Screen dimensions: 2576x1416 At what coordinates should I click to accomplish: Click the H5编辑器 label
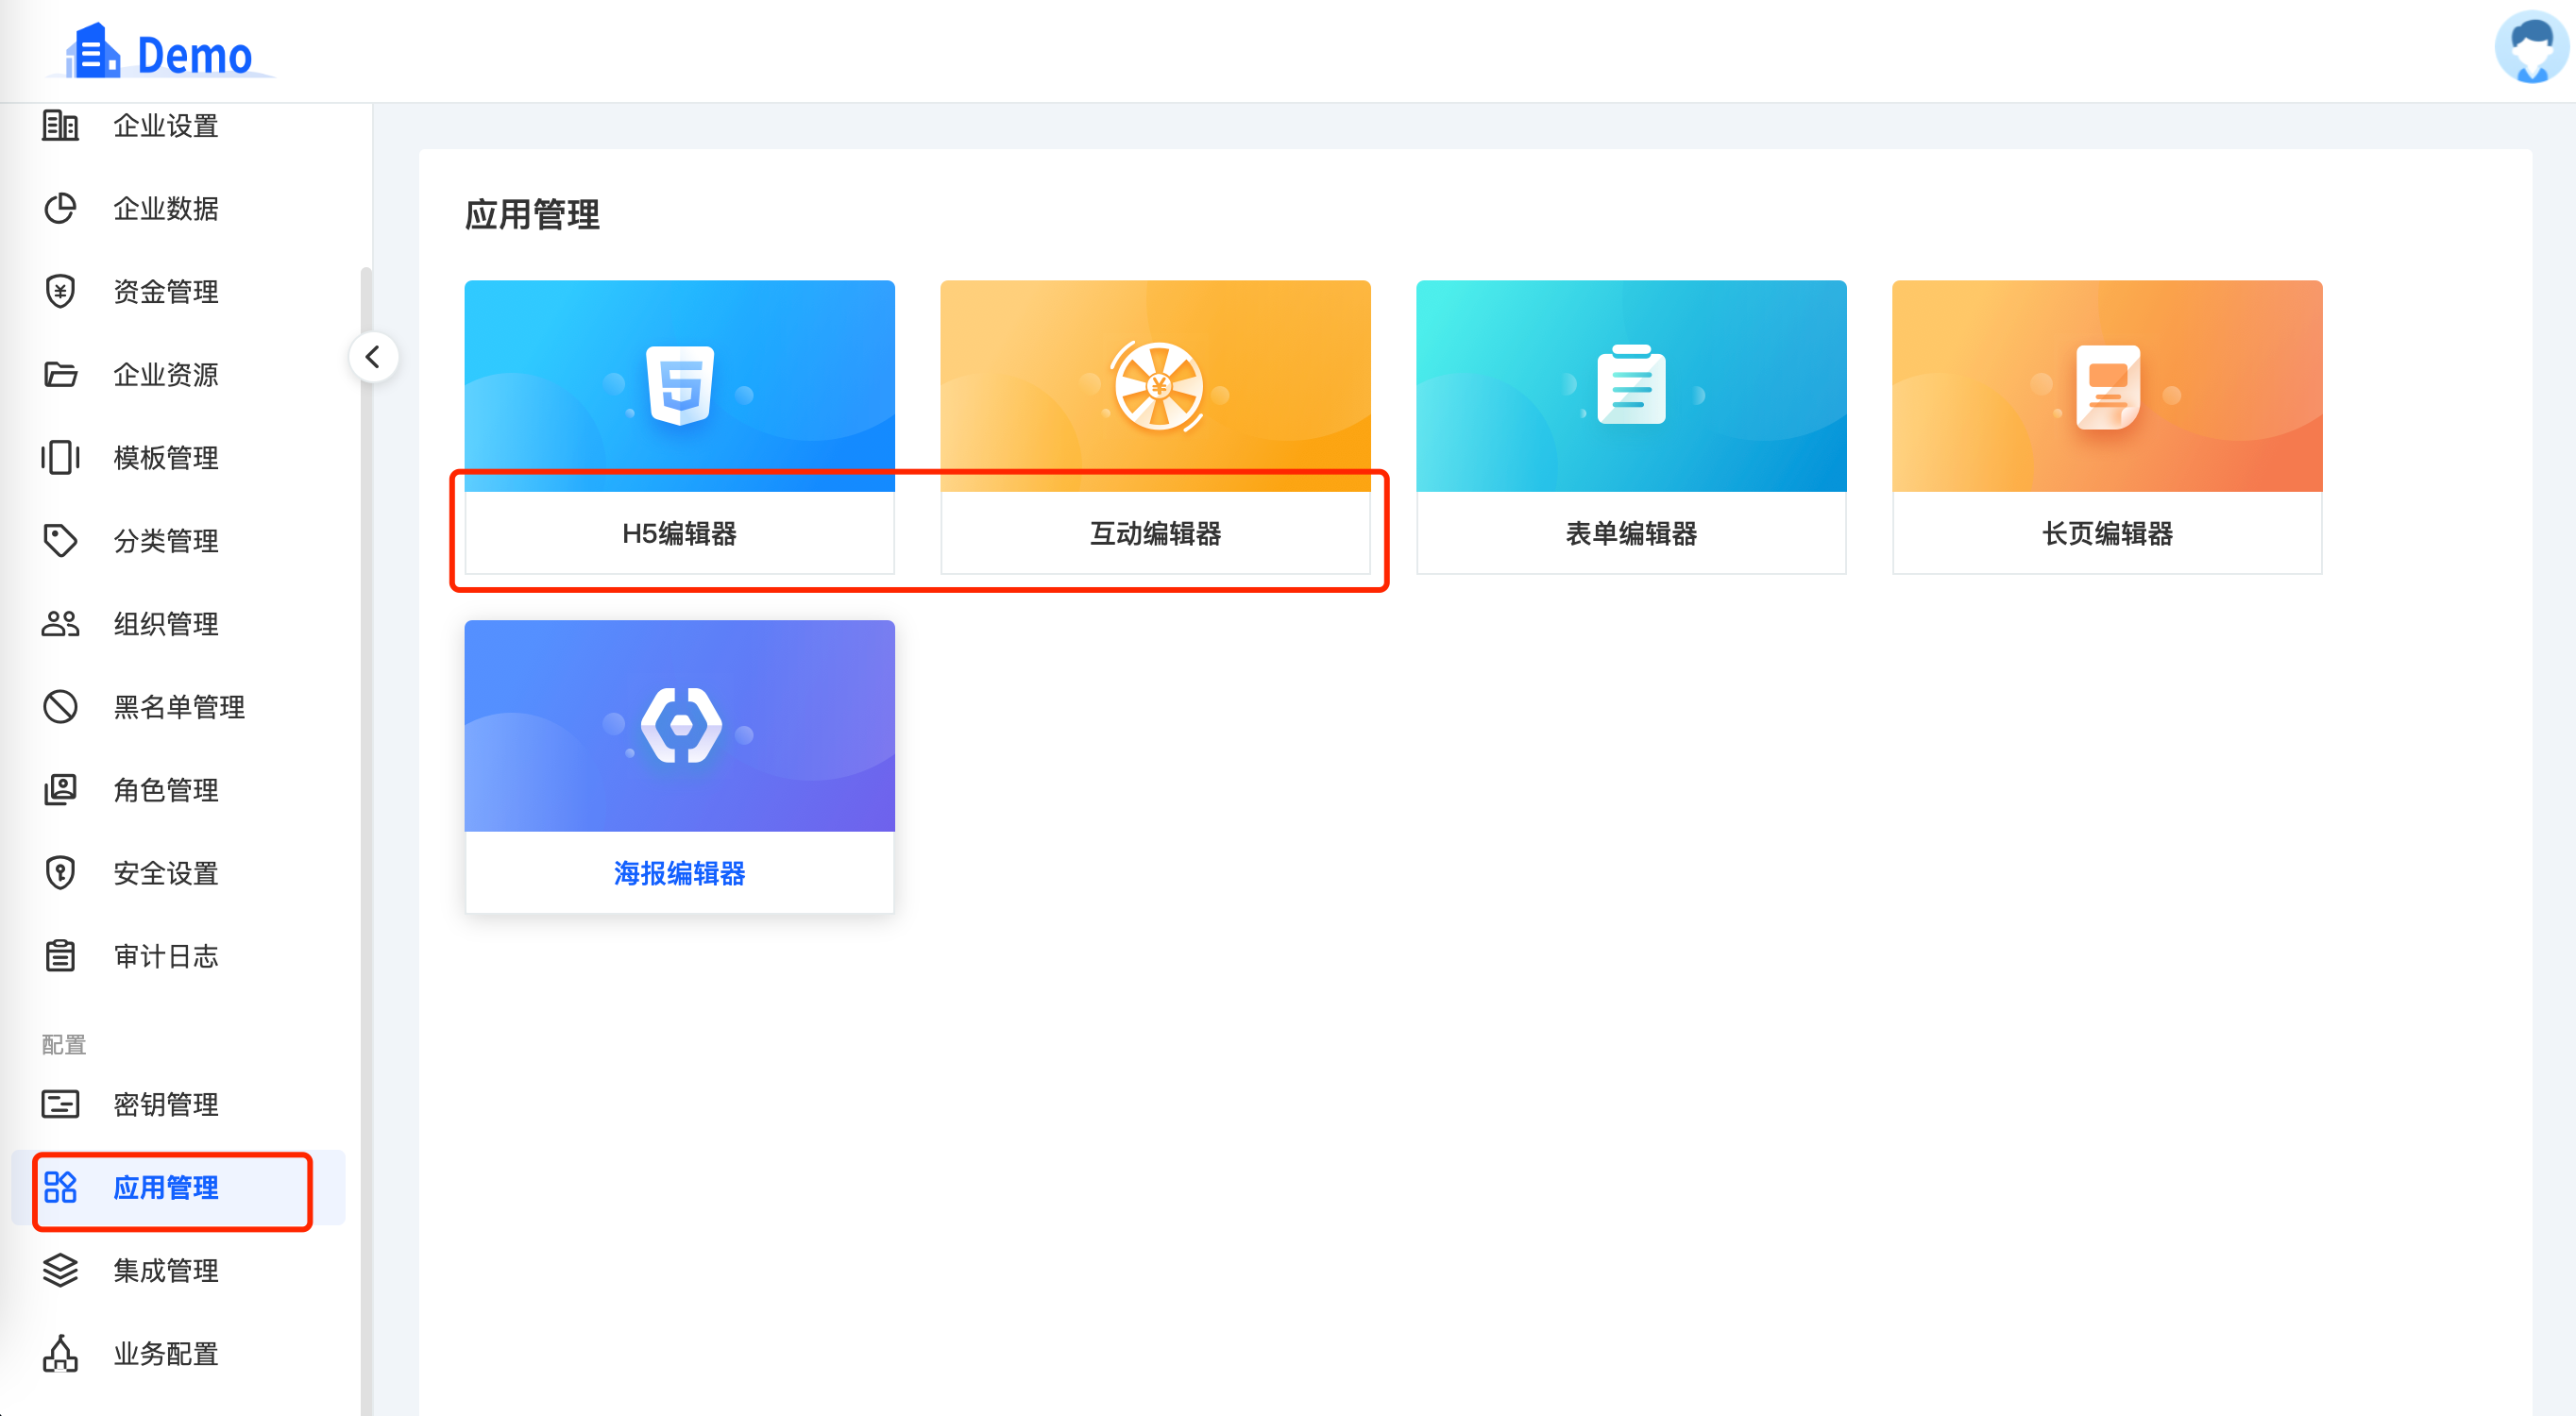click(x=679, y=533)
